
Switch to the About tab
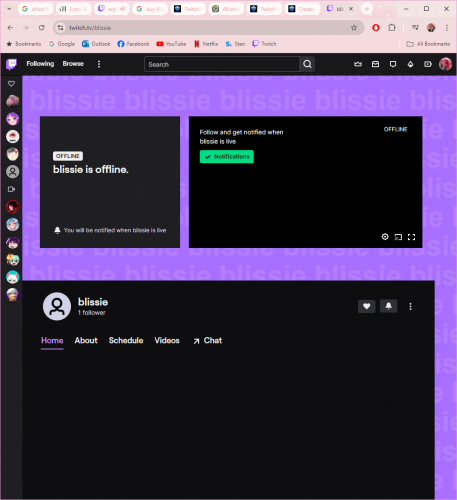click(86, 340)
